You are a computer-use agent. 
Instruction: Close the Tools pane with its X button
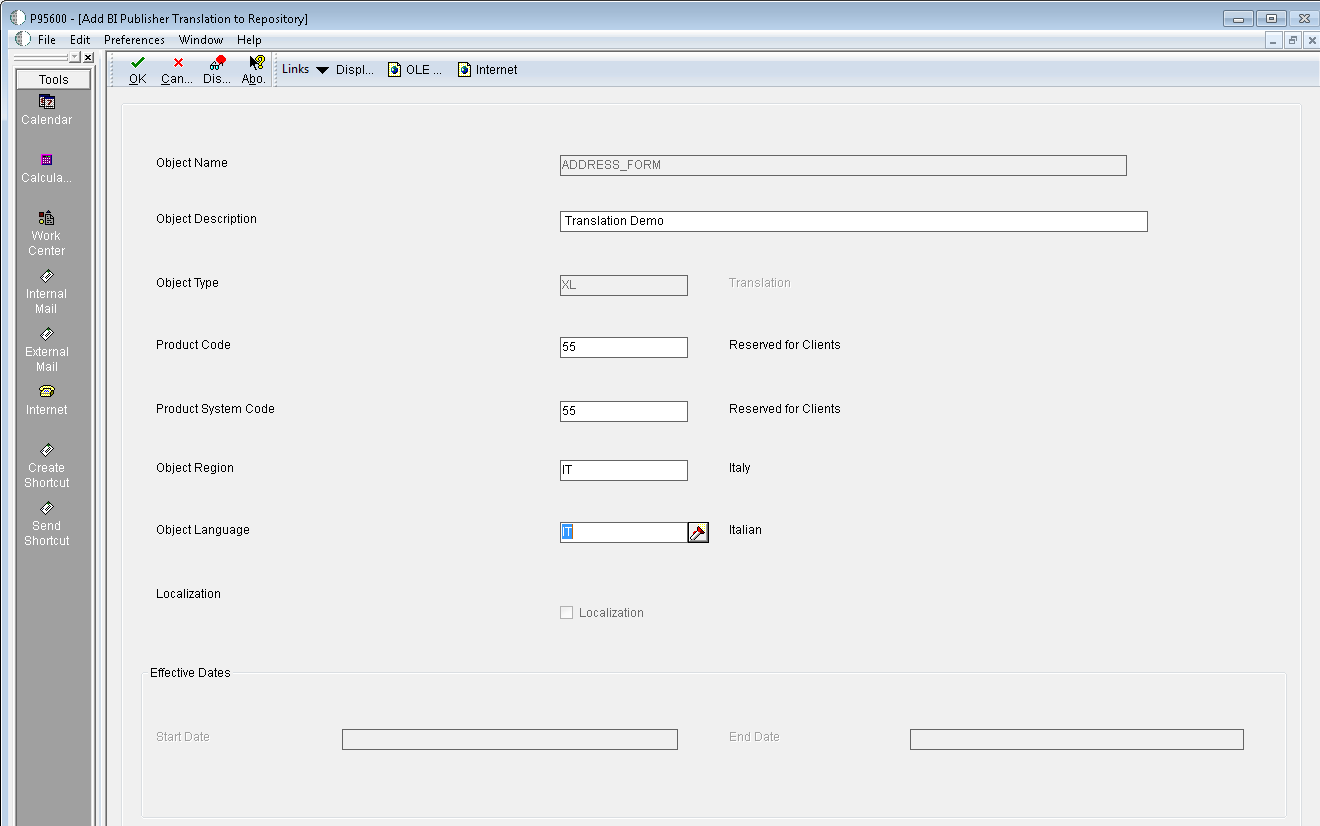coord(88,58)
